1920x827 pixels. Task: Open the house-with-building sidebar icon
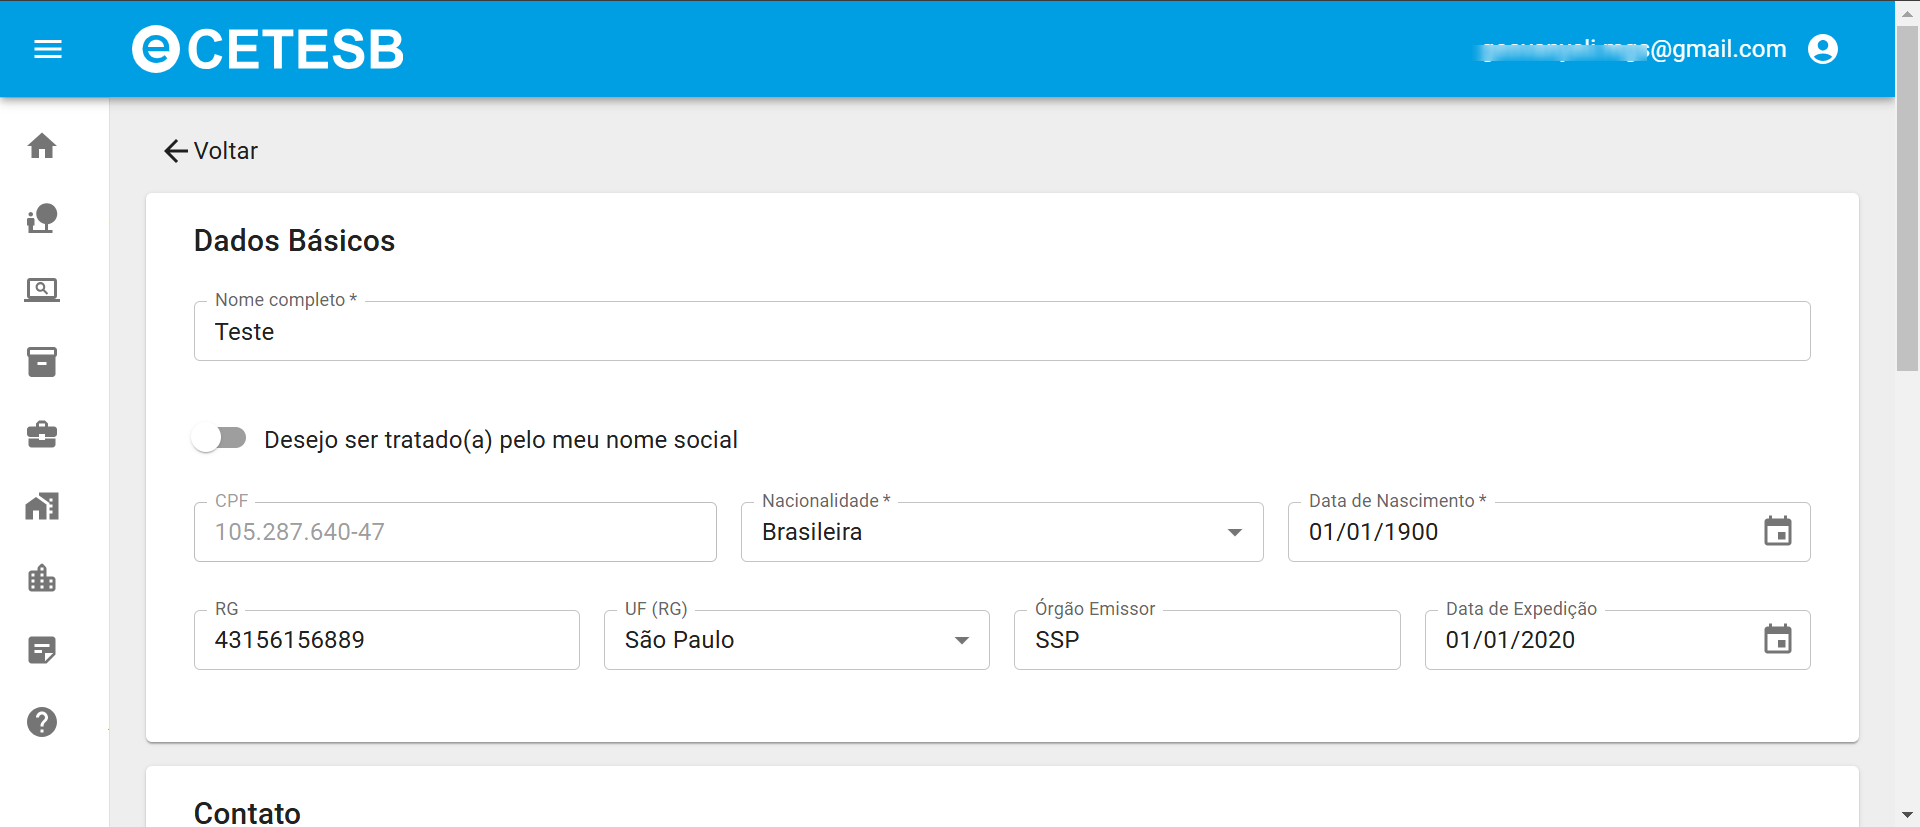[42, 506]
